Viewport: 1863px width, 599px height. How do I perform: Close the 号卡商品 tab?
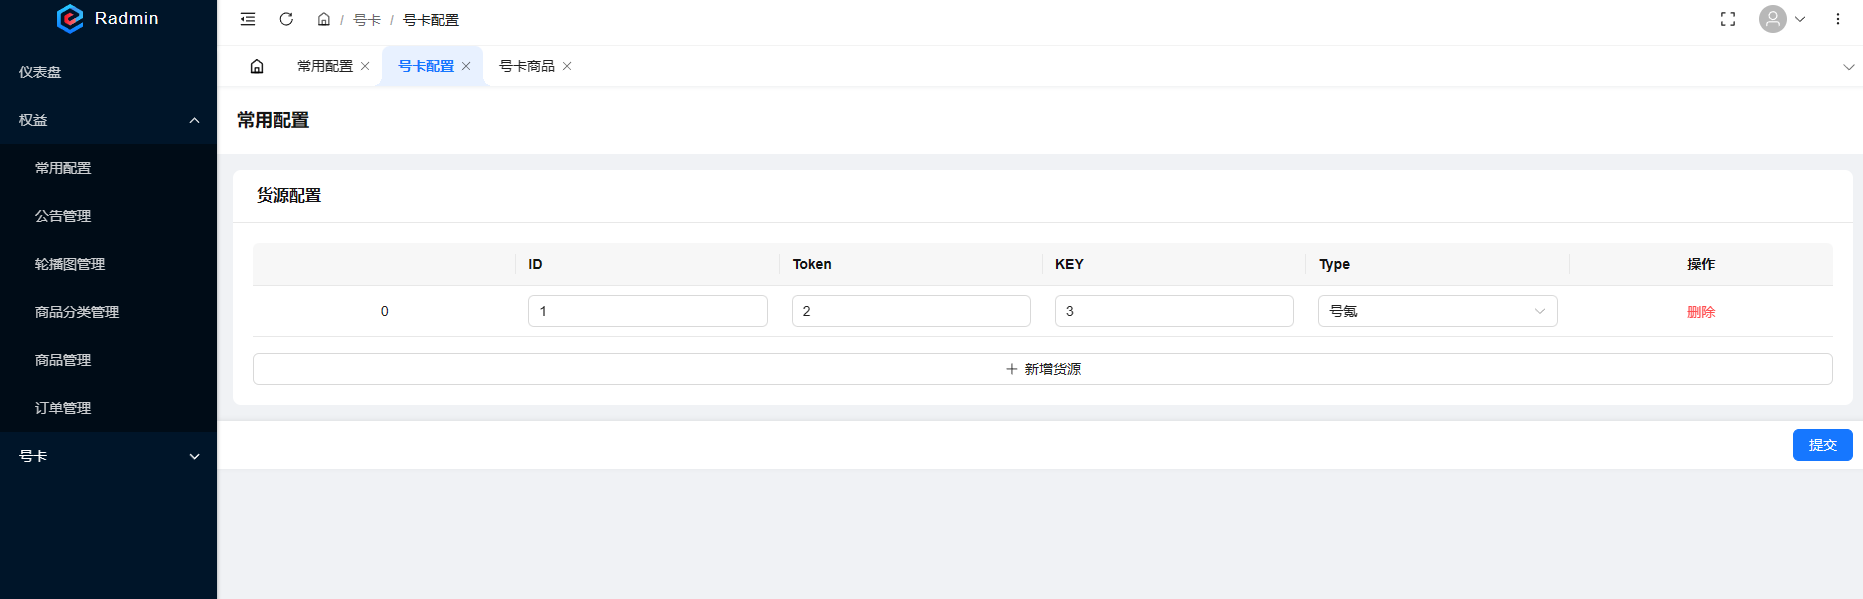pos(567,66)
